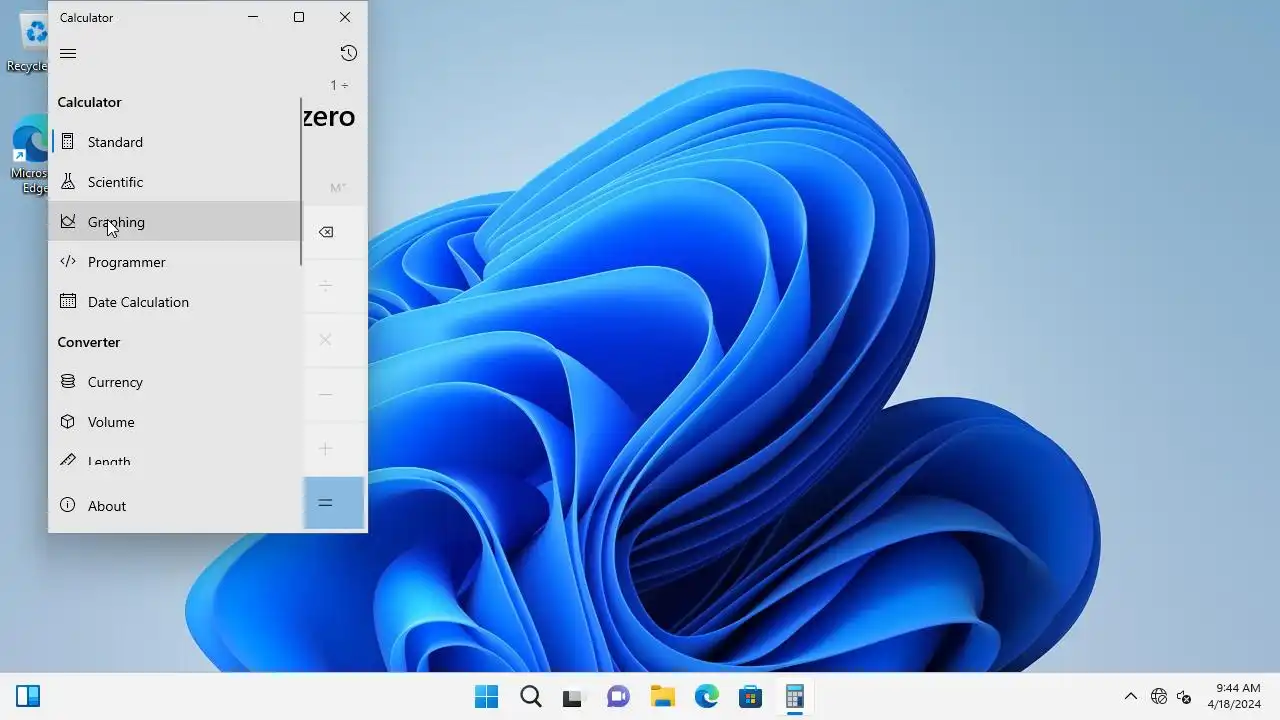Open the Graphing calculator mode
The image size is (1280, 720).
pyautogui.click(x=175, y=222)
